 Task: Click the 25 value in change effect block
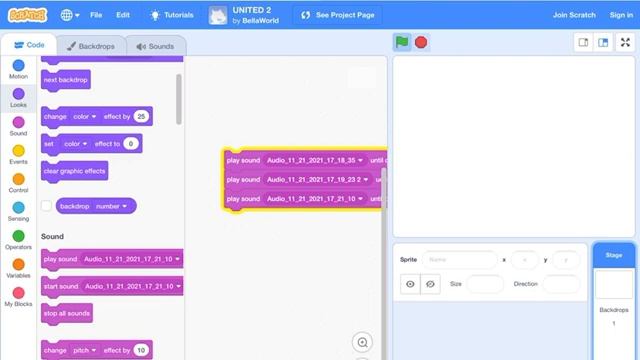(141, 116)
